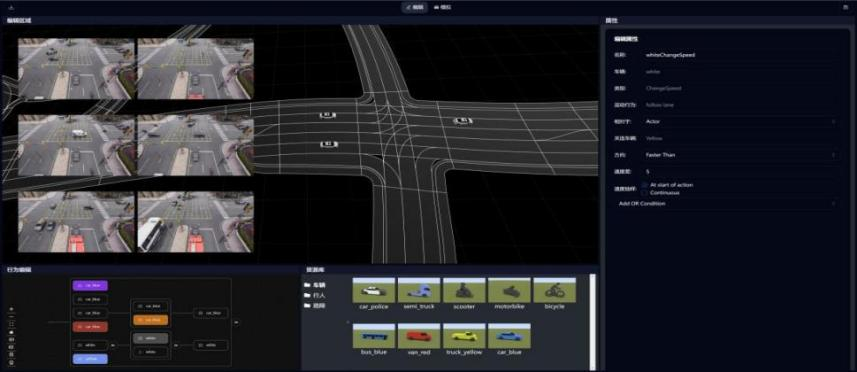This screenshot has height=372, width=857.
Task: Choose the bus_blue asset icon
Action: point(374,336)
